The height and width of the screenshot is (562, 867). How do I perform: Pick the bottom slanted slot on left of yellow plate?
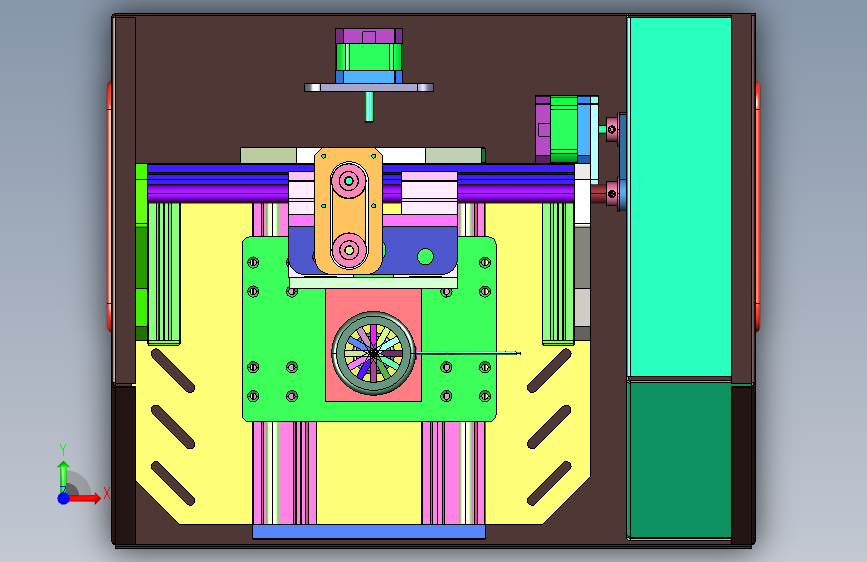[x=173, y=483]
